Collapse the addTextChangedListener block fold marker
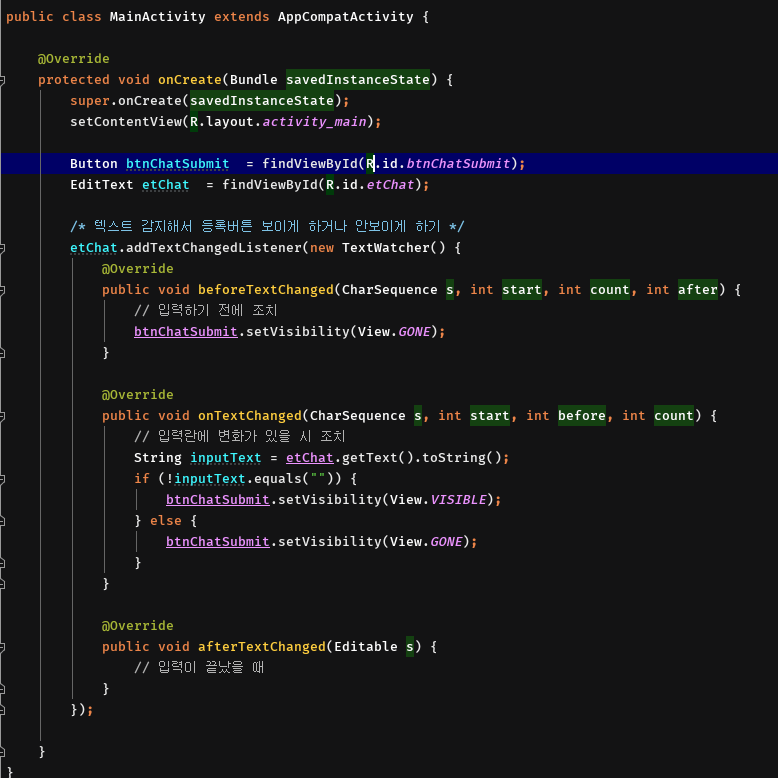 (2, 248)
